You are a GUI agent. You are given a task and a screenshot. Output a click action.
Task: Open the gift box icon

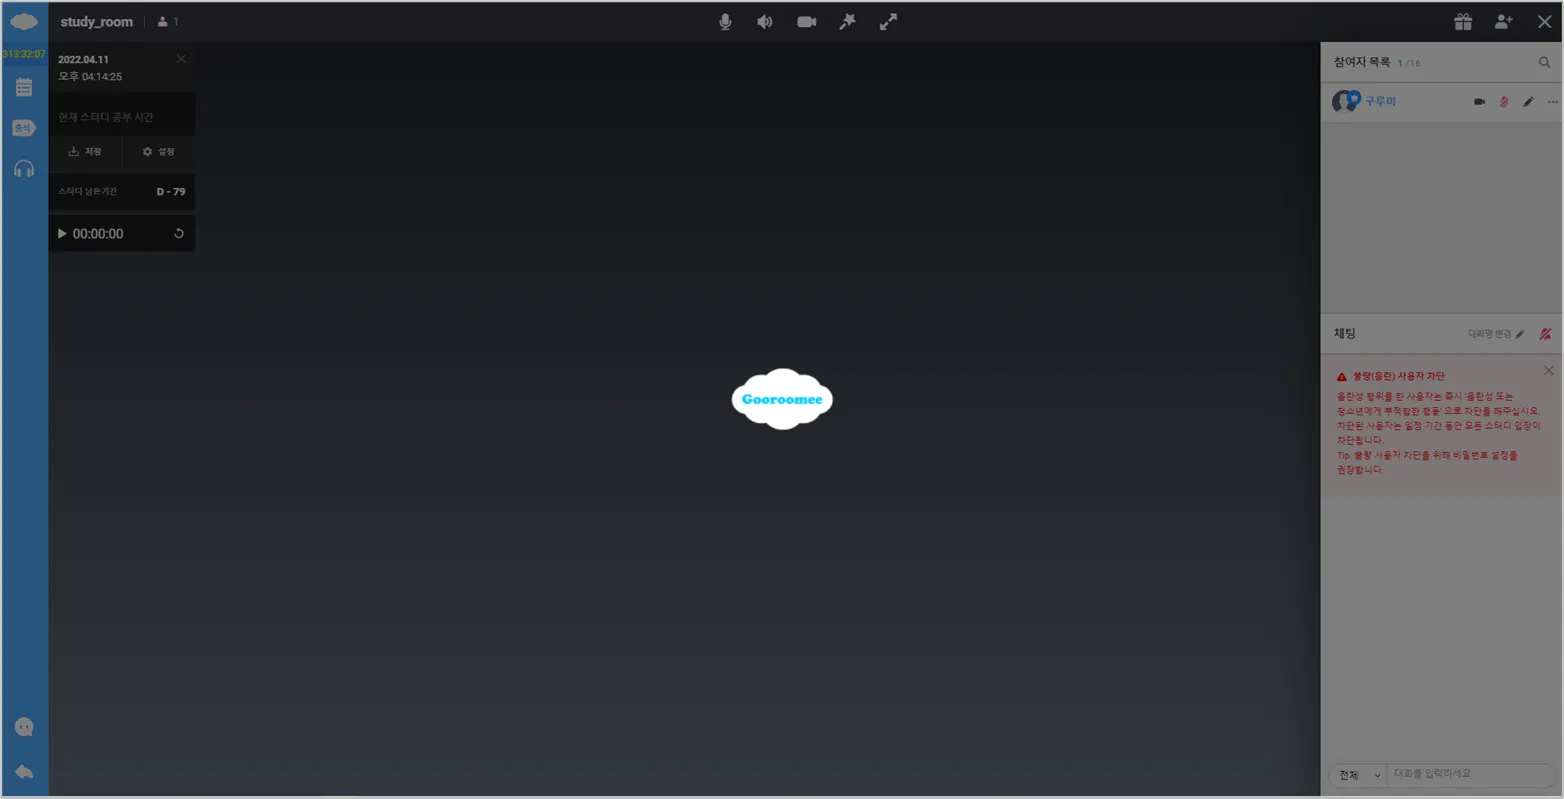click(x=1463, y=21)
